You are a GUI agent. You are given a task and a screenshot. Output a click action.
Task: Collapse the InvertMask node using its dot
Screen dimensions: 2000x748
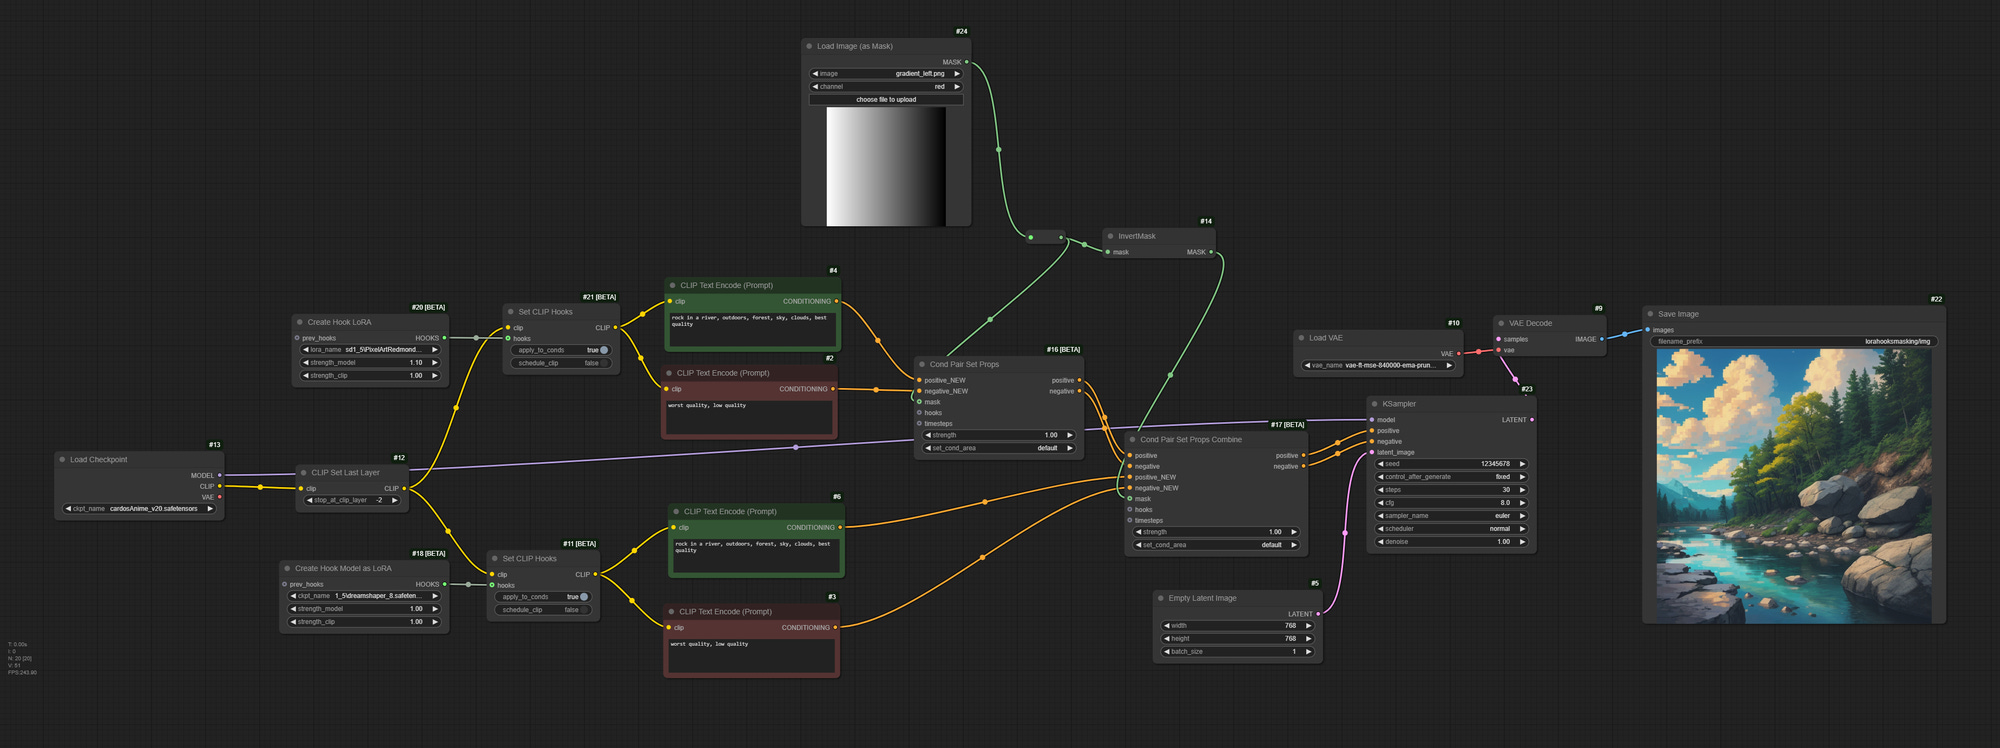1110,236
